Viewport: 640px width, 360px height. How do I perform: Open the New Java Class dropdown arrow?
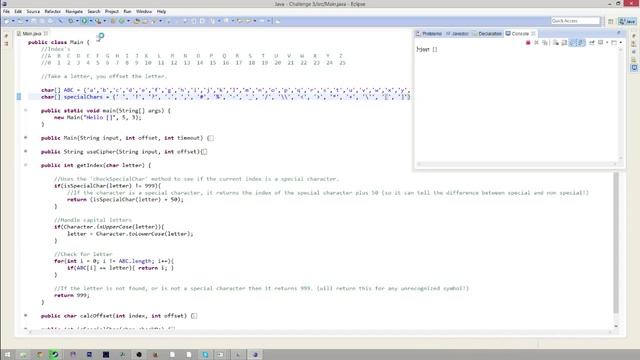point(128,21)
